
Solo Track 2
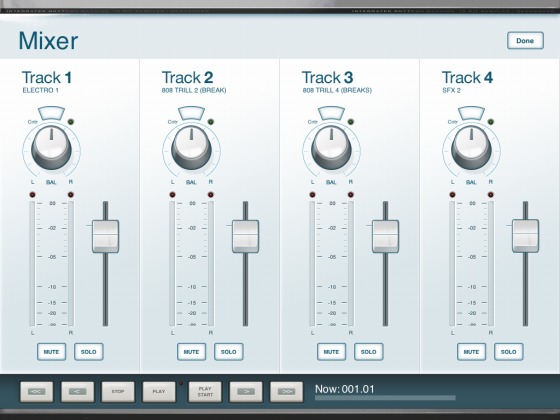click(x=229, y=352)
